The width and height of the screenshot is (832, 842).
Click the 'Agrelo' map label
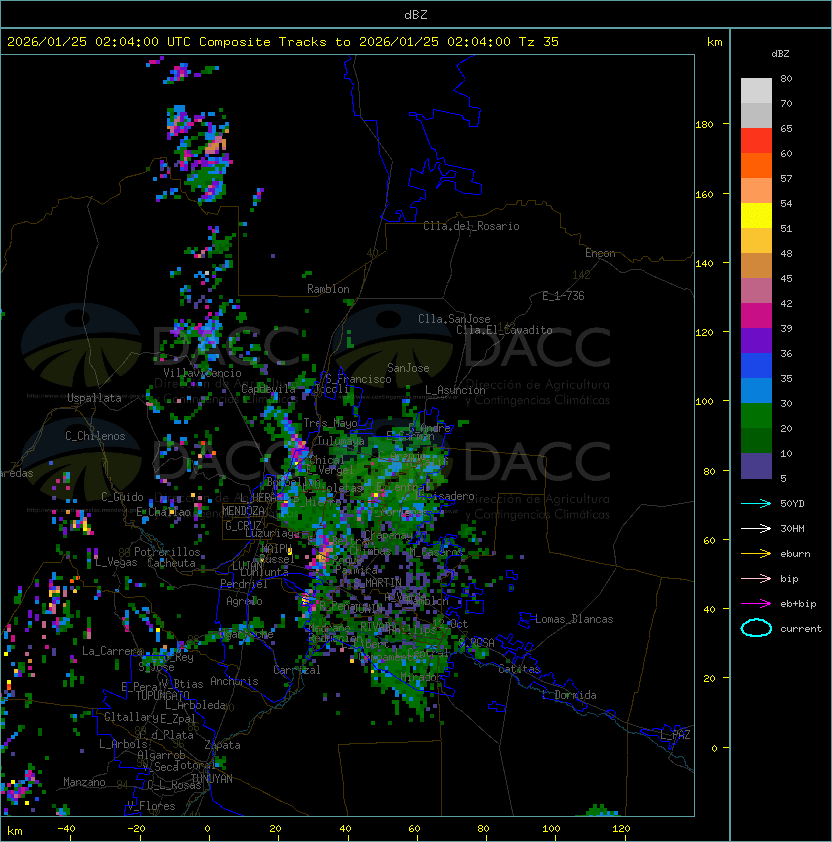point(244,601)
